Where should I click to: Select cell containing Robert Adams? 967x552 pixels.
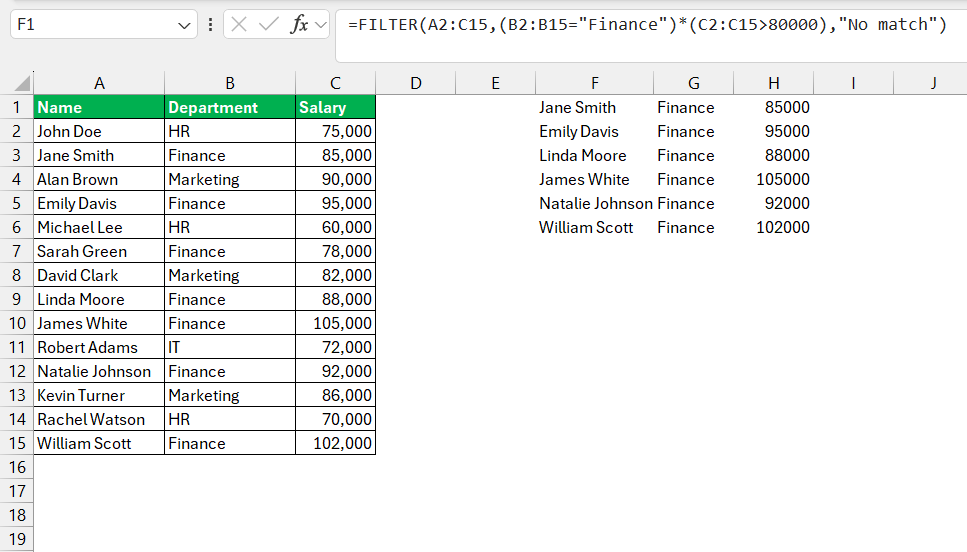click(99, 347)
